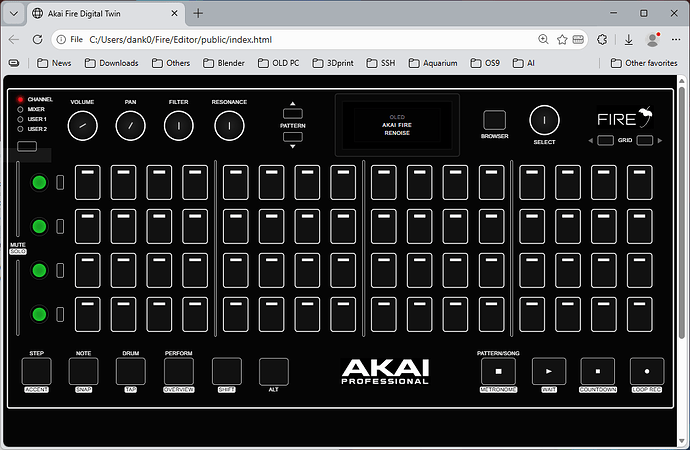This screenshot has height=450, width=690.
Task: Open a new tab with the plus button
Action: pyautogui.click(x=198, y=14)
